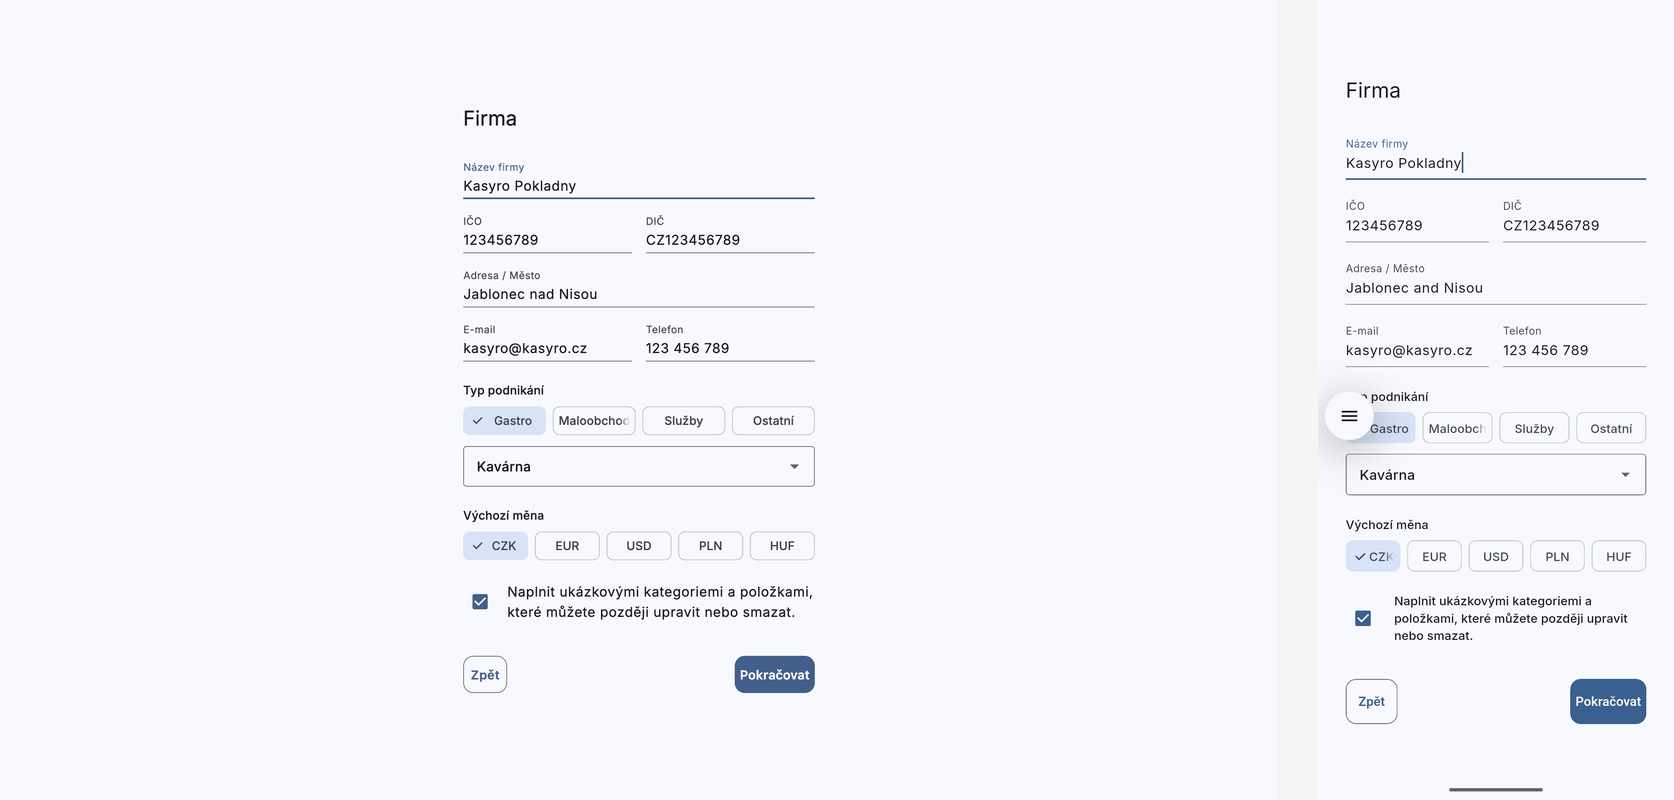The image size is (1674, 800).
Task: Toggle sample categories checkbox in right panel
Action: (1363, 618)
